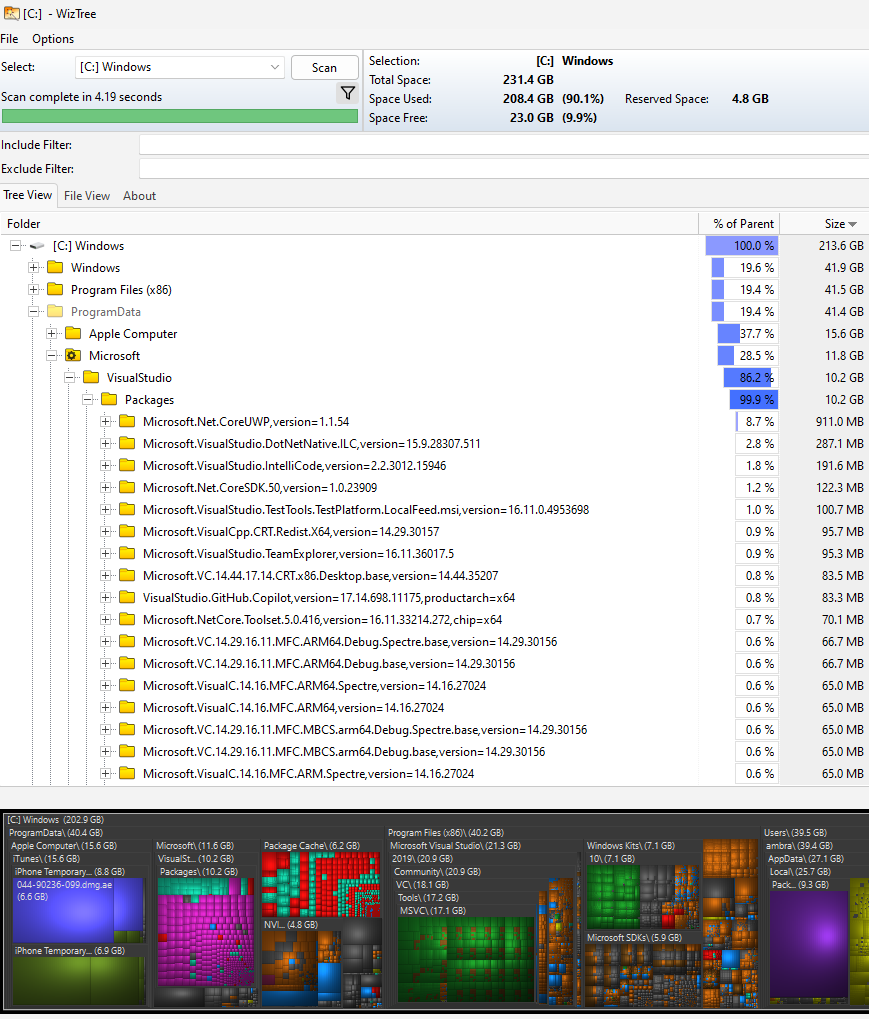Open the Options menu
The height and width of the screenshot is (1019, 869).
click(53, 39)
